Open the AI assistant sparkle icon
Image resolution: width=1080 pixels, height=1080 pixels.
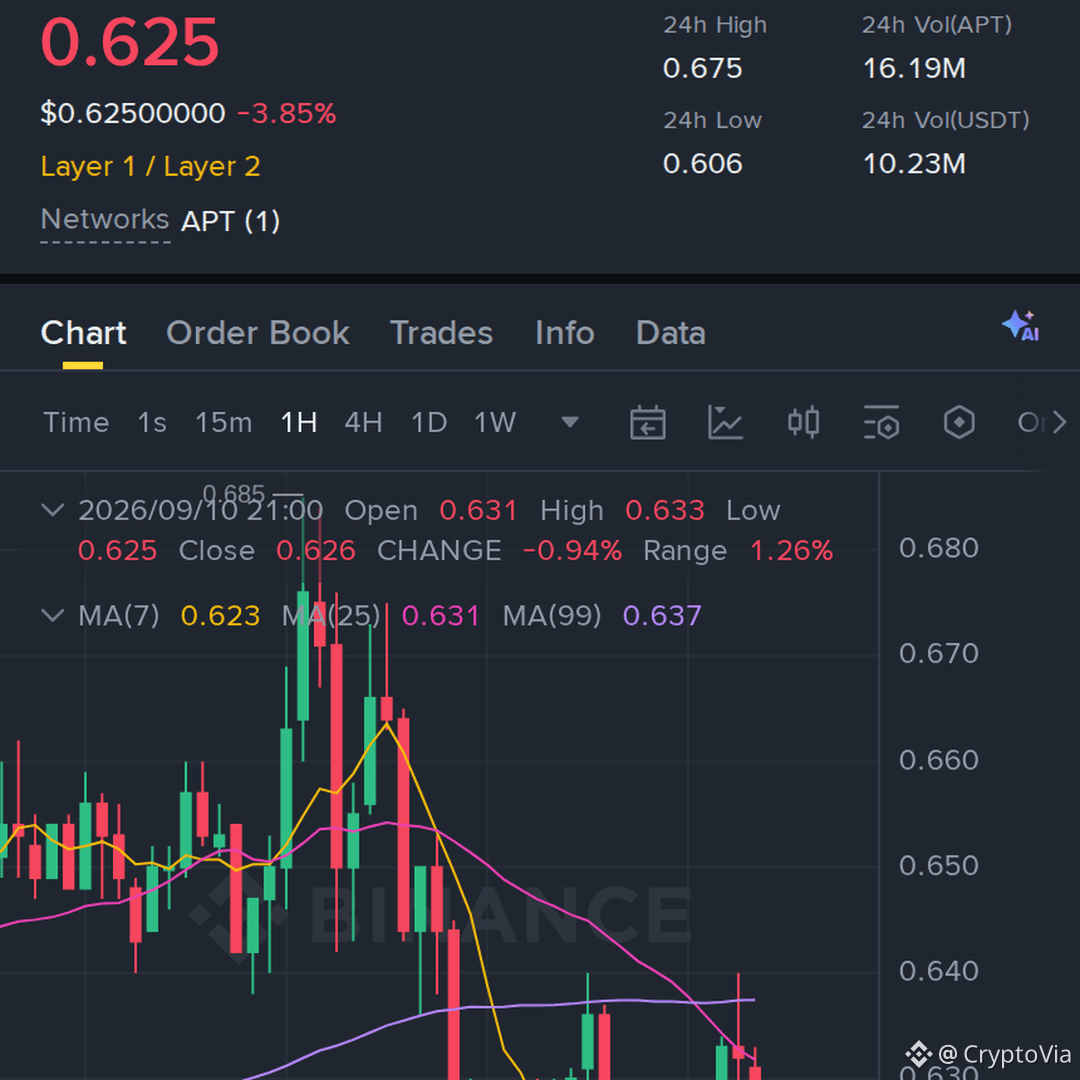1021,326
